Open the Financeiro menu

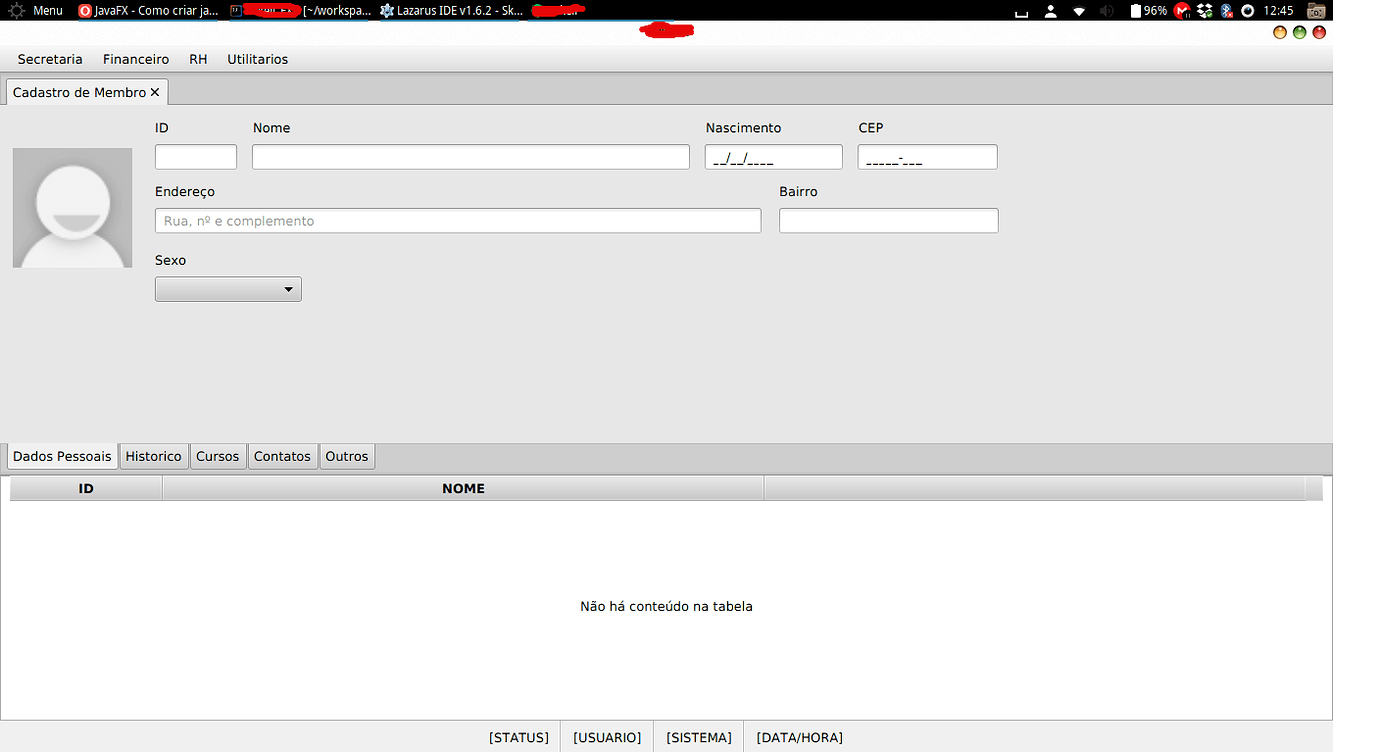(x=135, y=59)
